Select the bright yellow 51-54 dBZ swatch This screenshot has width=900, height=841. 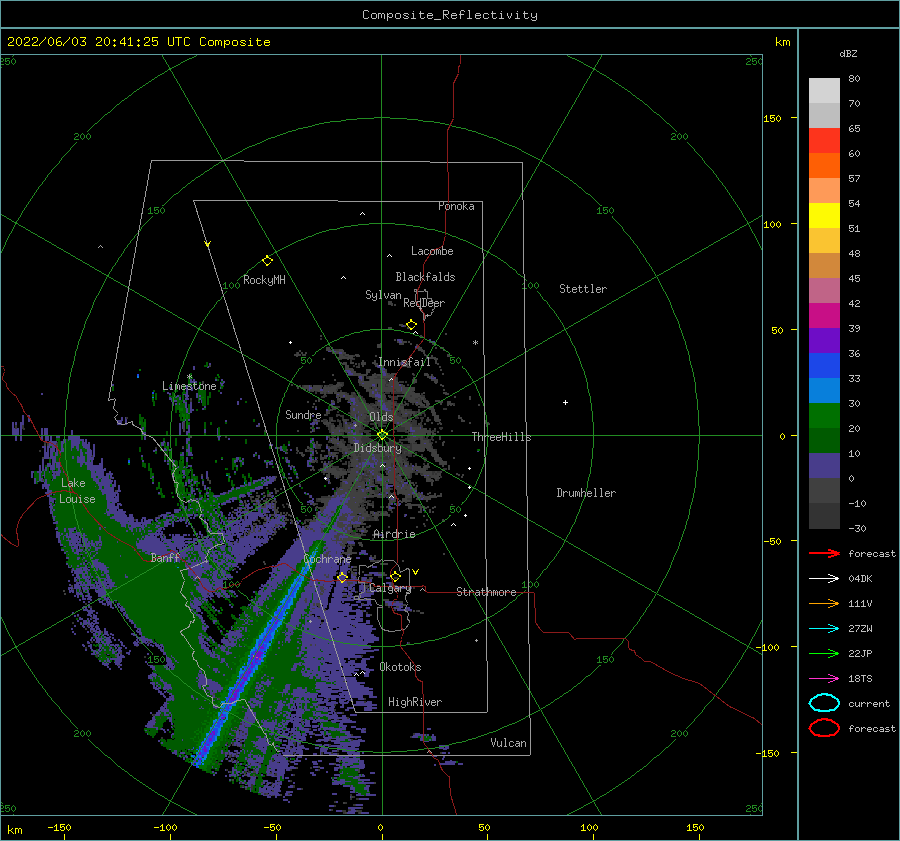pyautogui.click(x=824, y=216)
